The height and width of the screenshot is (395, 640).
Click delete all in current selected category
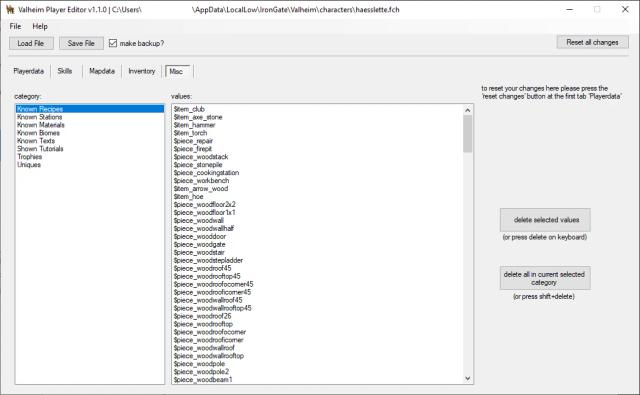(x=545, y=278)
